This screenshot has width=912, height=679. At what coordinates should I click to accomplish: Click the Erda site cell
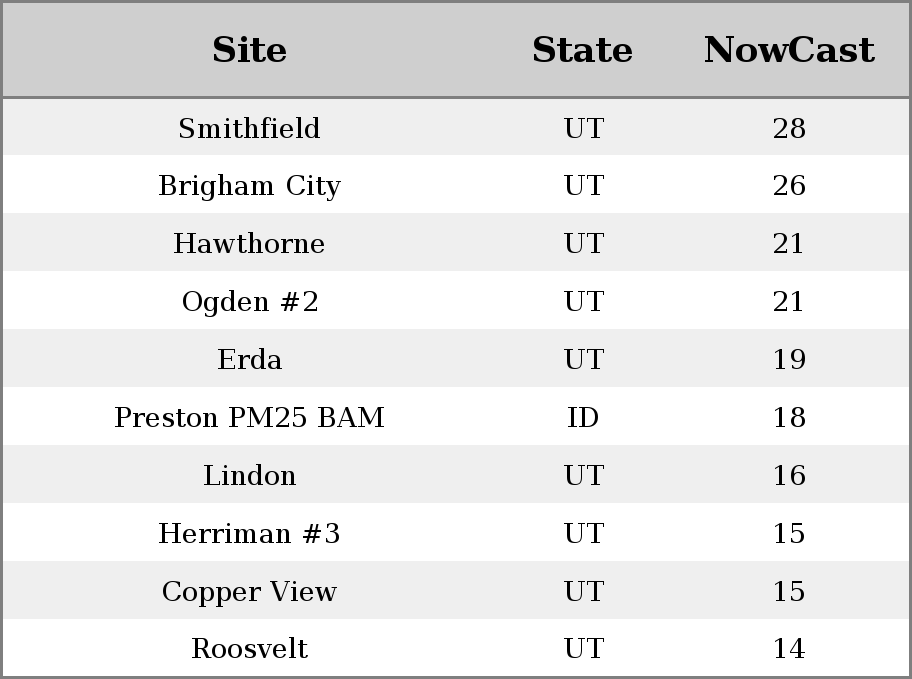click(249, 360)
